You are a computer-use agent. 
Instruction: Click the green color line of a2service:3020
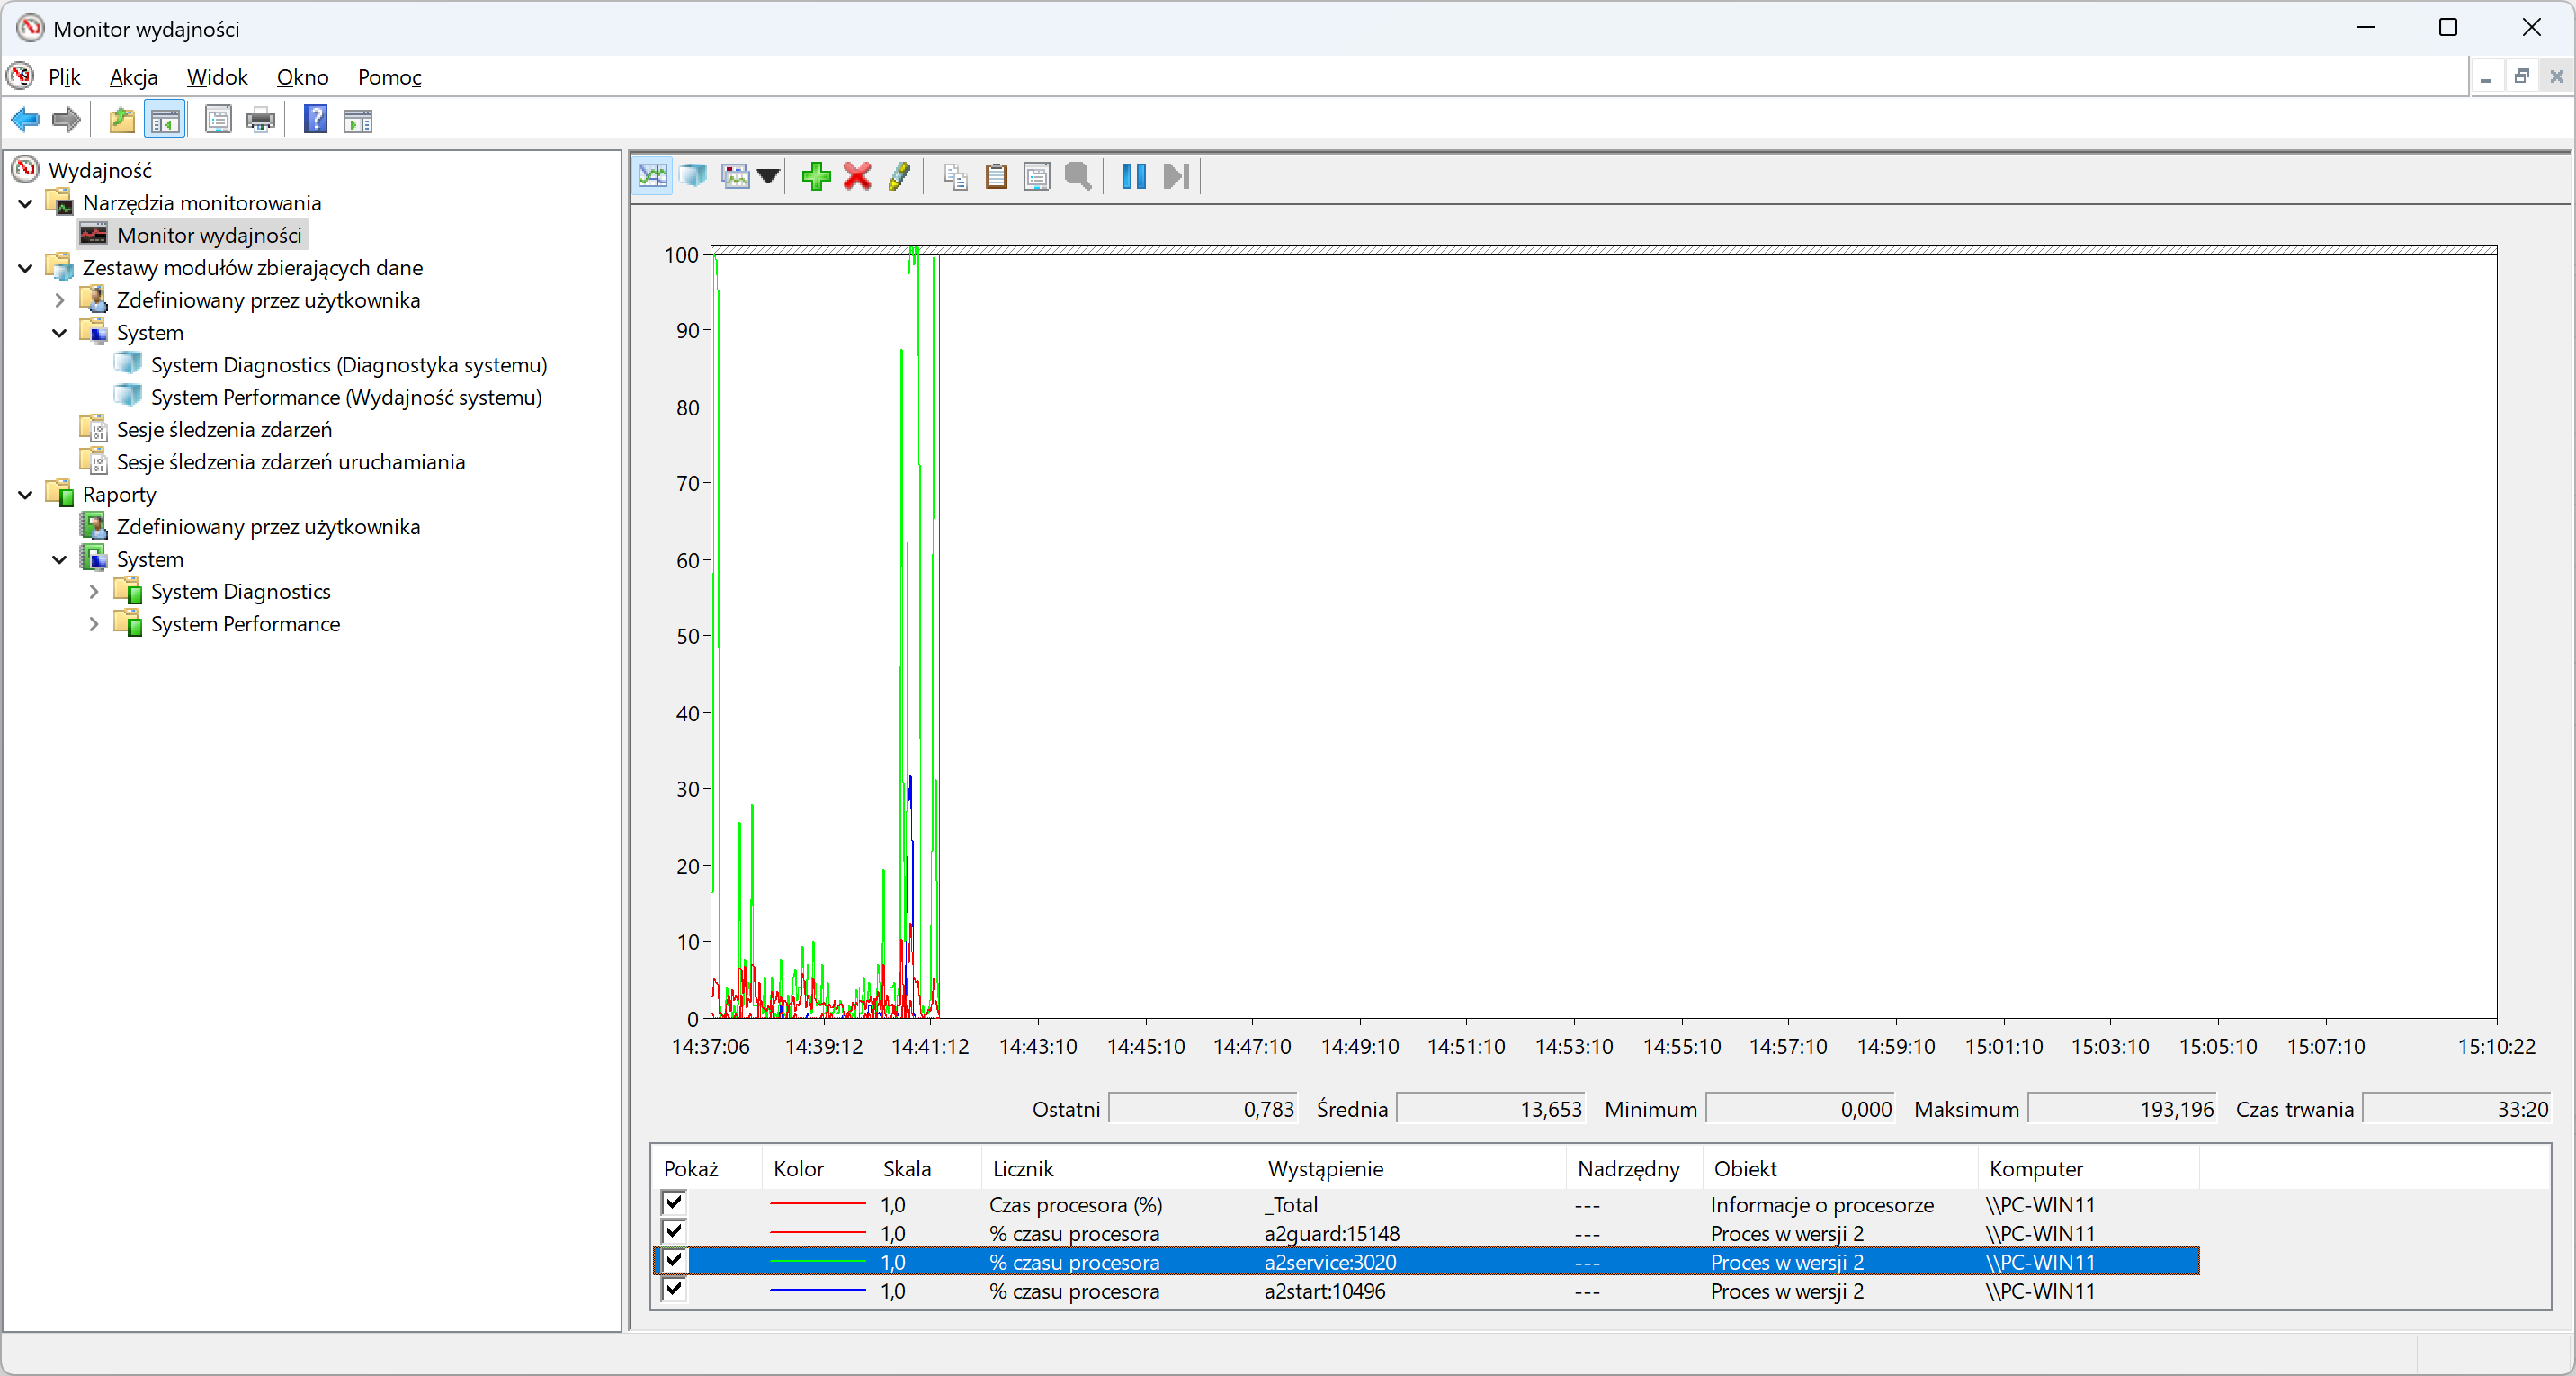(x=817, y=1262)
